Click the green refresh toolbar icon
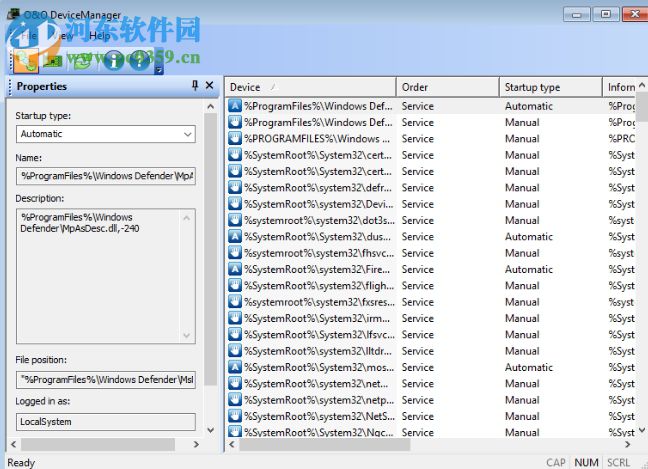This screenshot has width=648, height=469. tap(82, 61)
